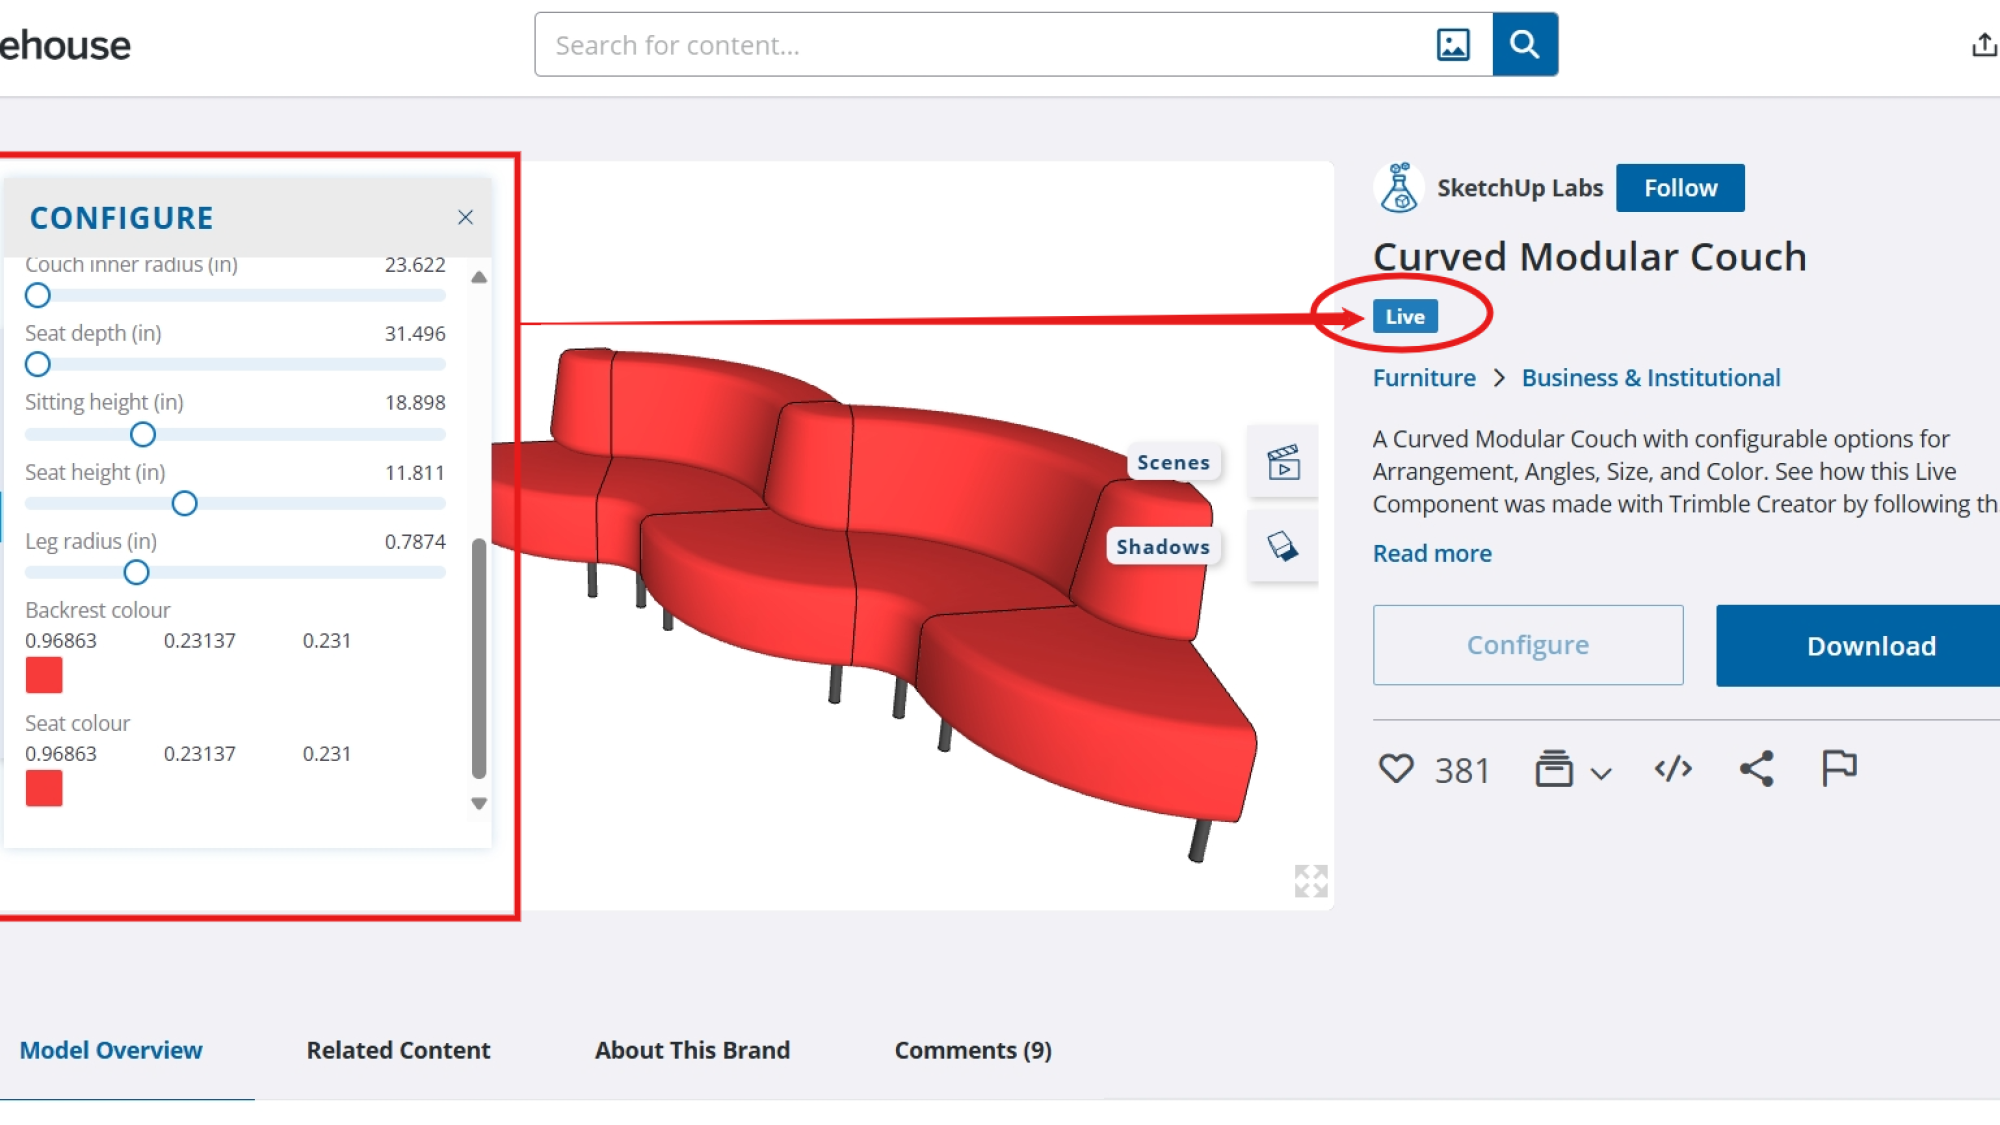Open the Comments (9) tab

click(972, 1050)
